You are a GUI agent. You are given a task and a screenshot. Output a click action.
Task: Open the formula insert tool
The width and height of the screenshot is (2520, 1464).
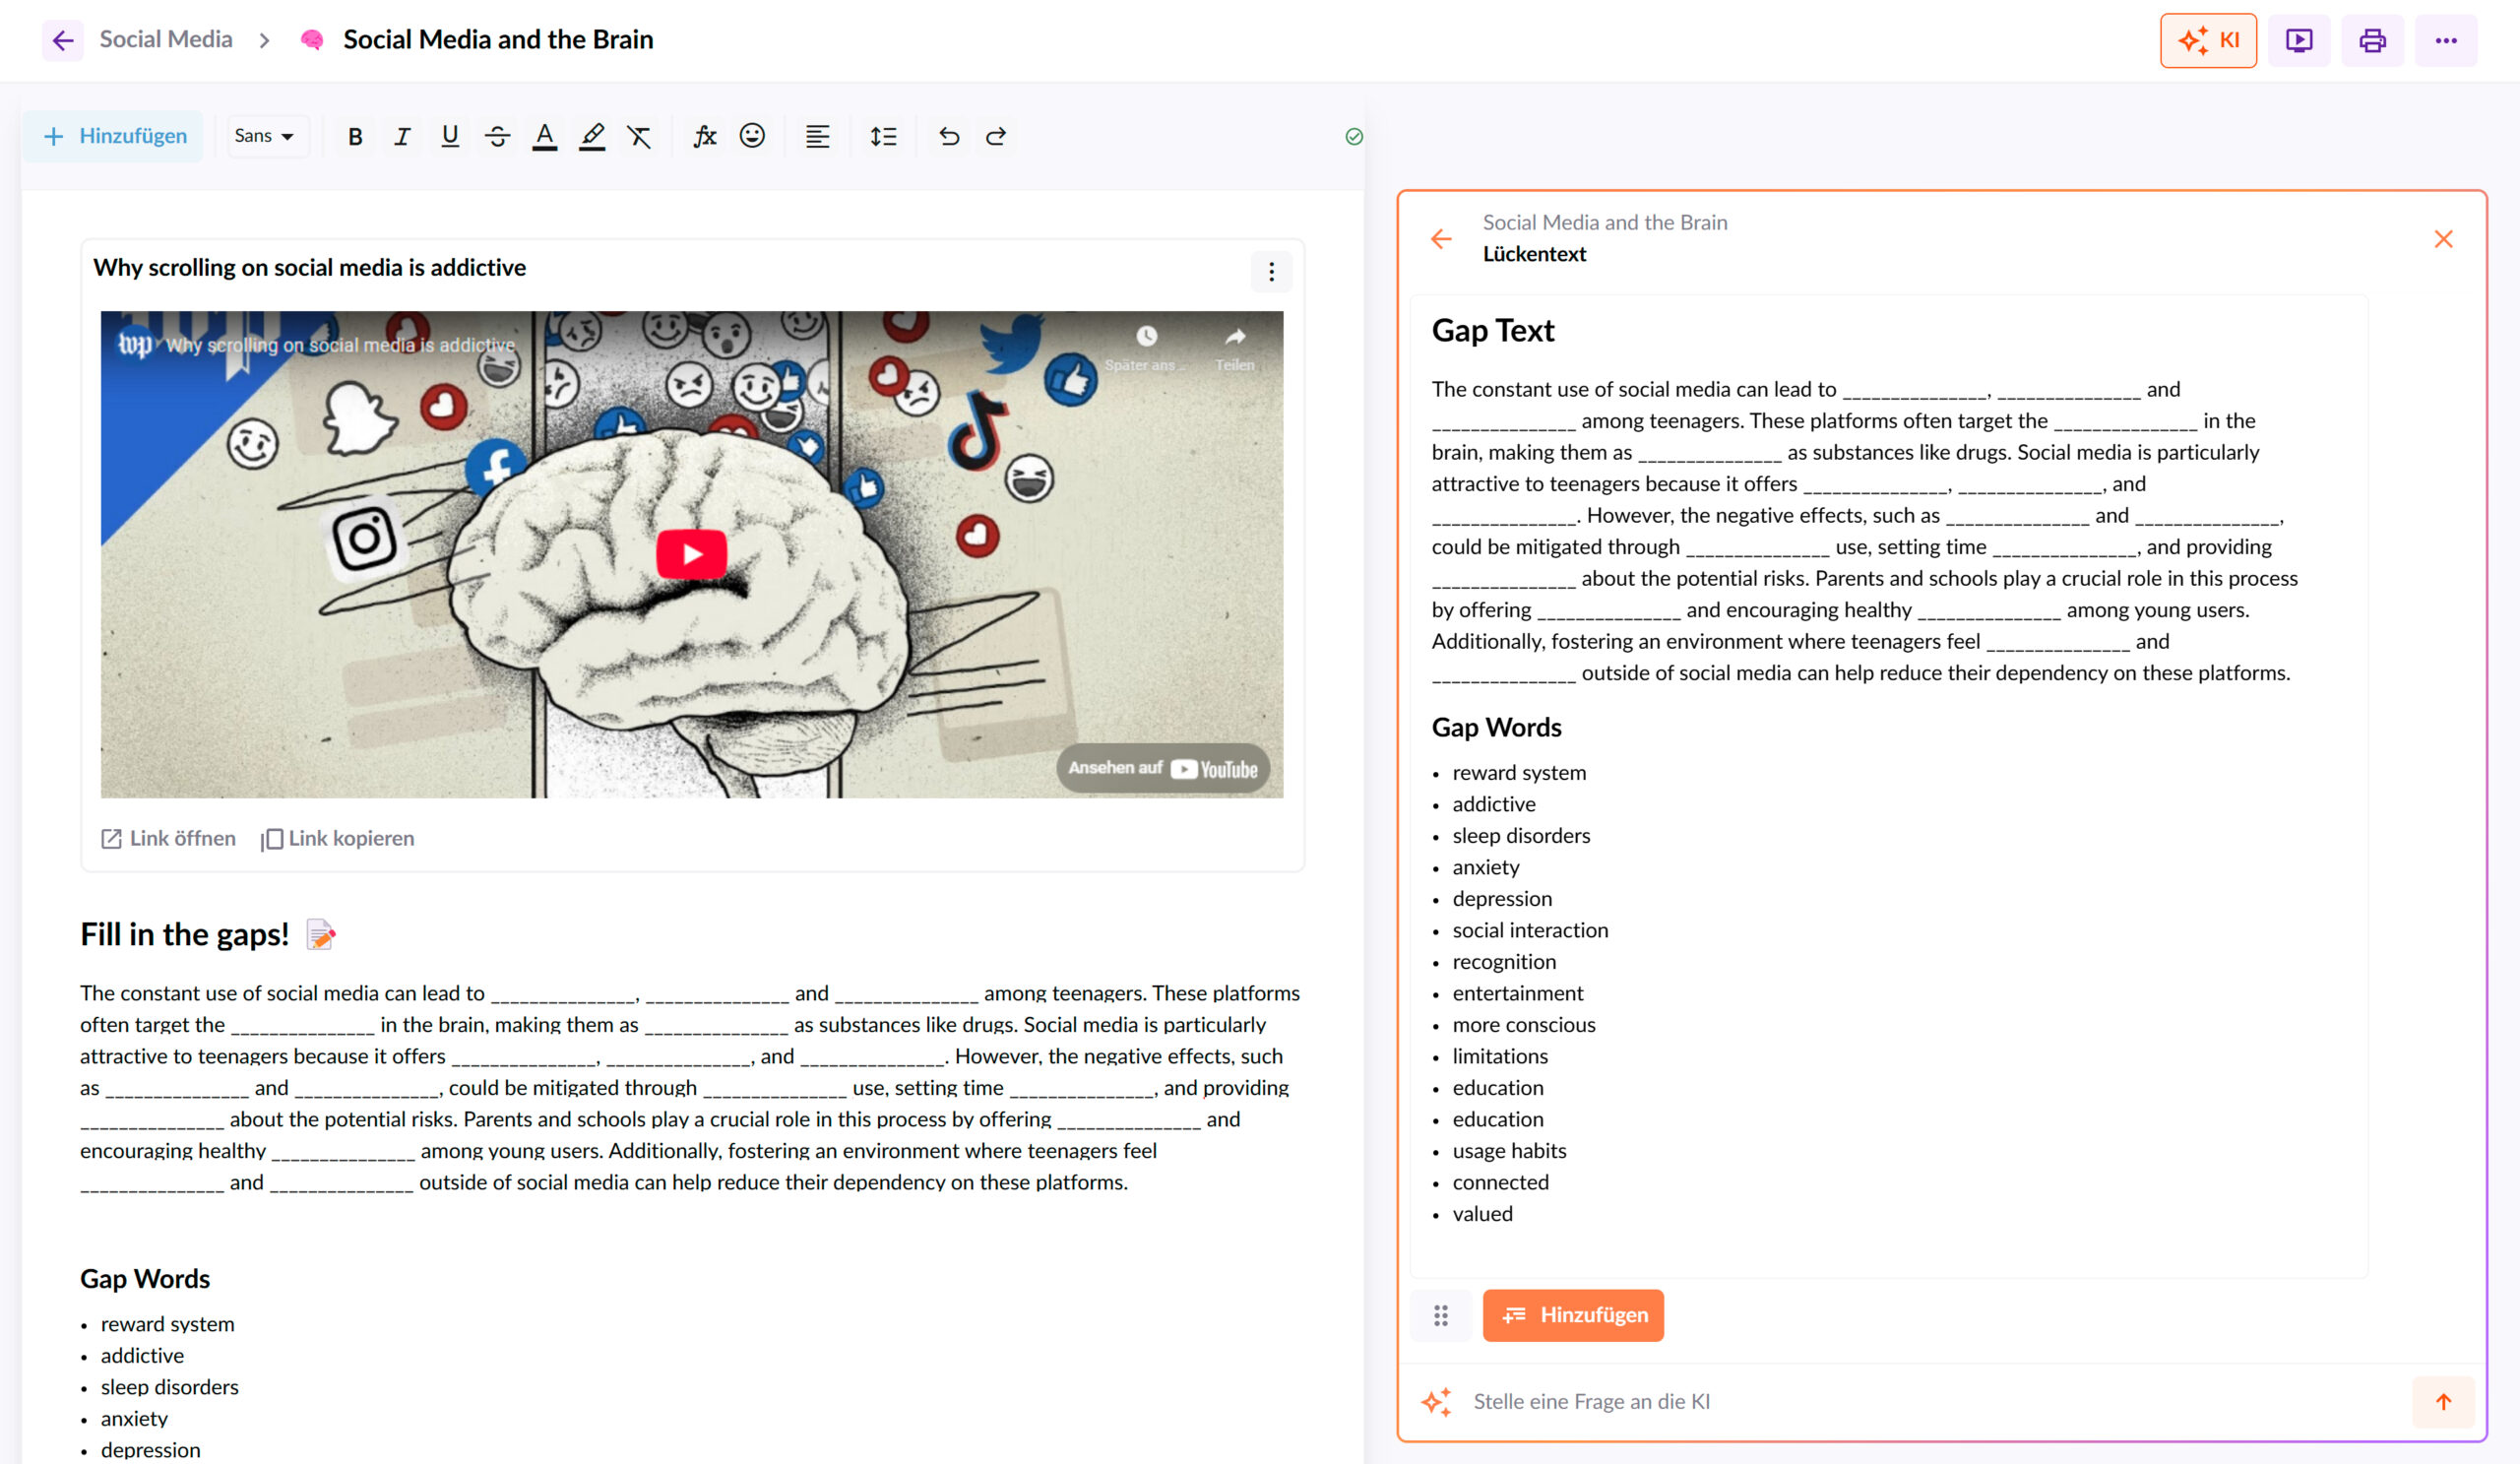pyautogui.click(x=704, y=136)
